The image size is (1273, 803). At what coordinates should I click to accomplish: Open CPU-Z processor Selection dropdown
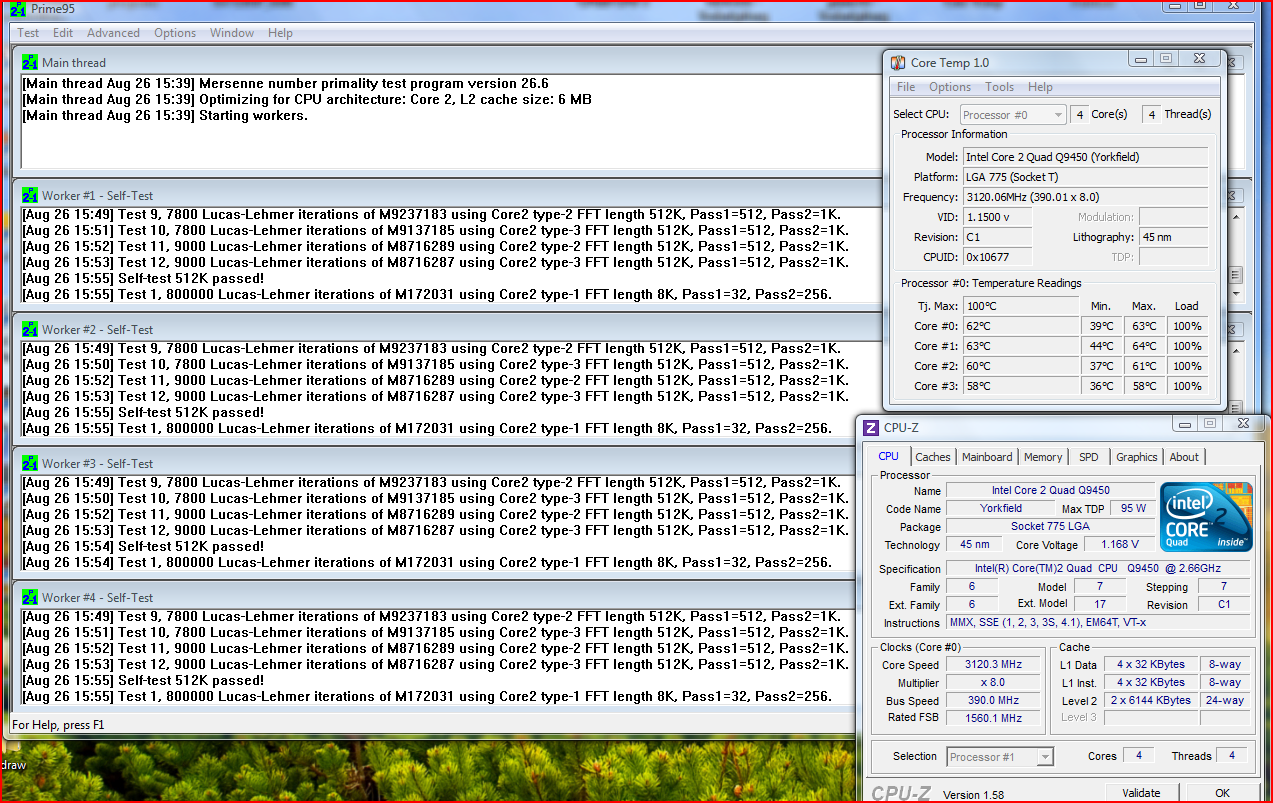click(1000, 757)
